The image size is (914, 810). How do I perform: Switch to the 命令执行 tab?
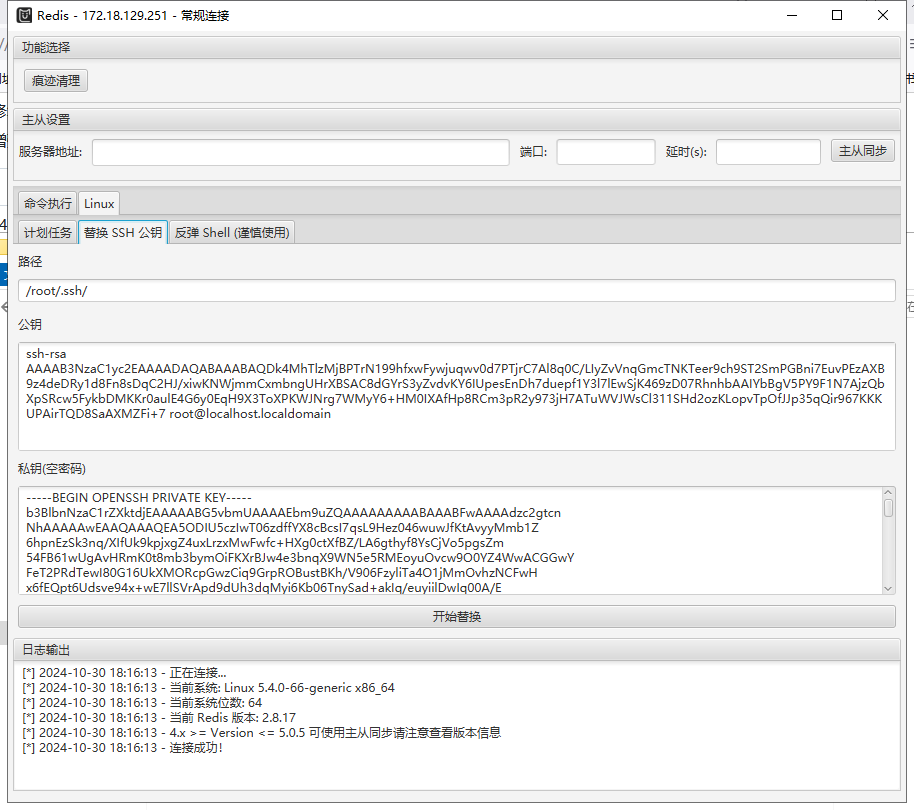pyautogui.click(x=48, y=203)
